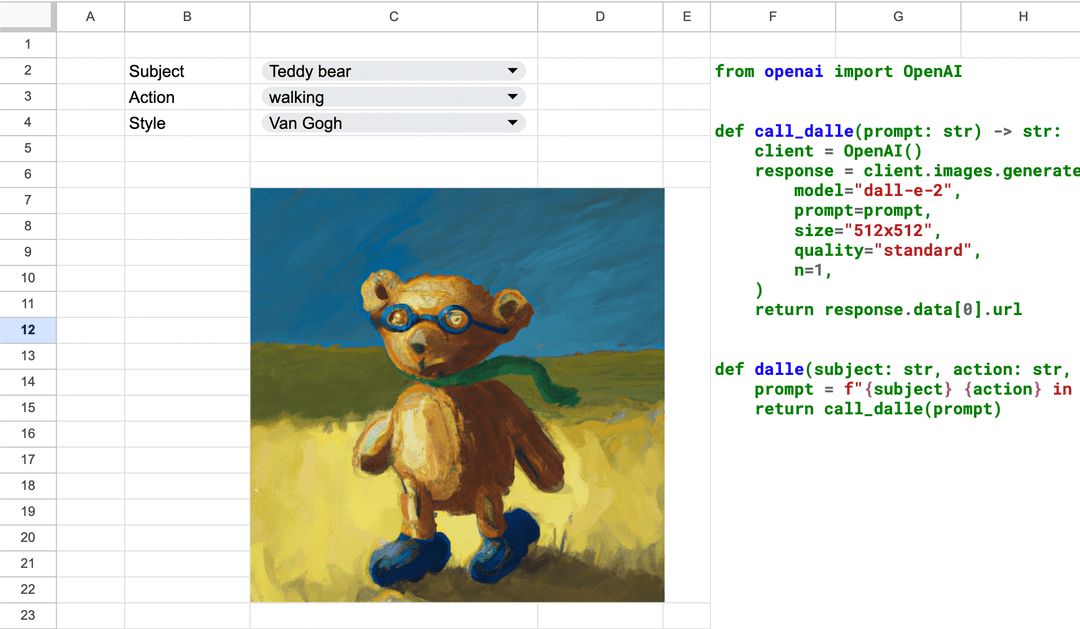The width and height of the screenshot is (1080, 629).
Task: Select the Action label cell
Action: tap(187, 97)
